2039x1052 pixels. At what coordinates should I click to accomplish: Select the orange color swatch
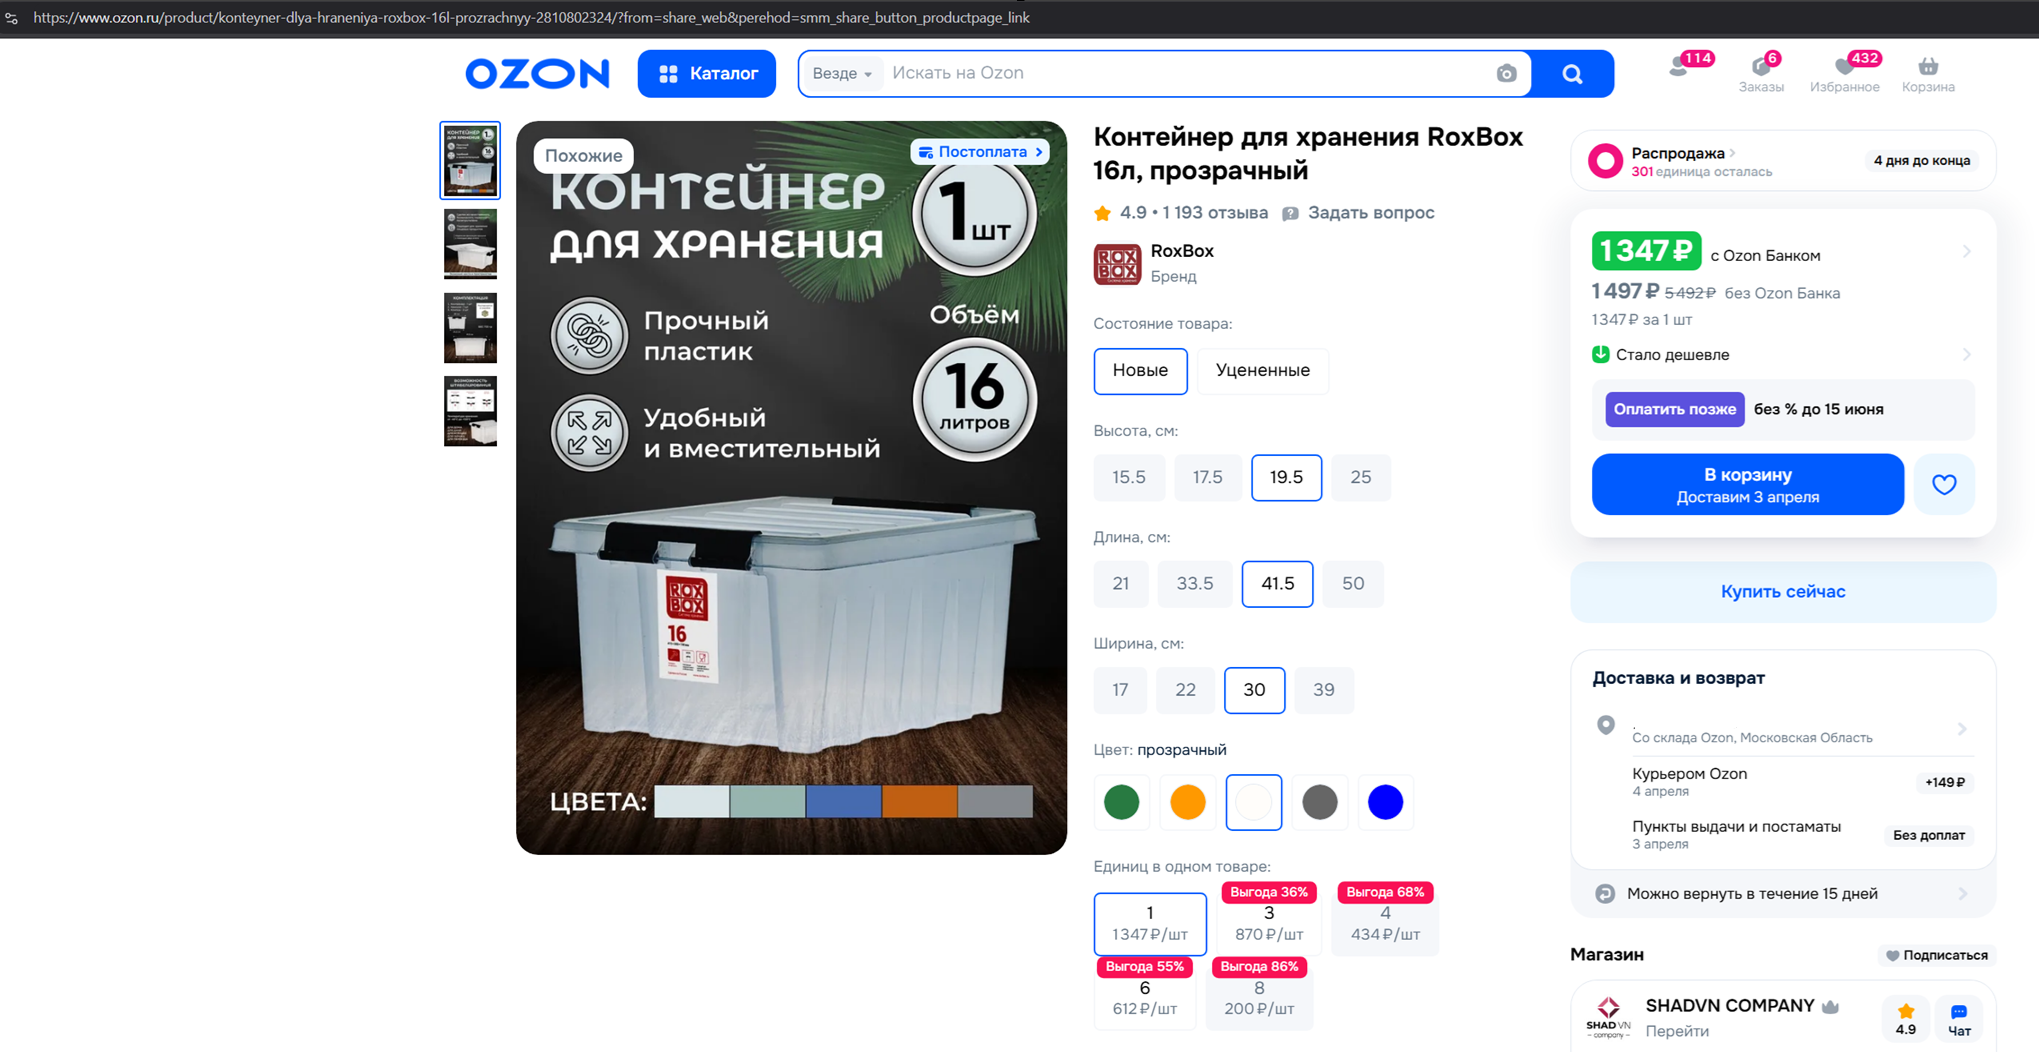1187,802
